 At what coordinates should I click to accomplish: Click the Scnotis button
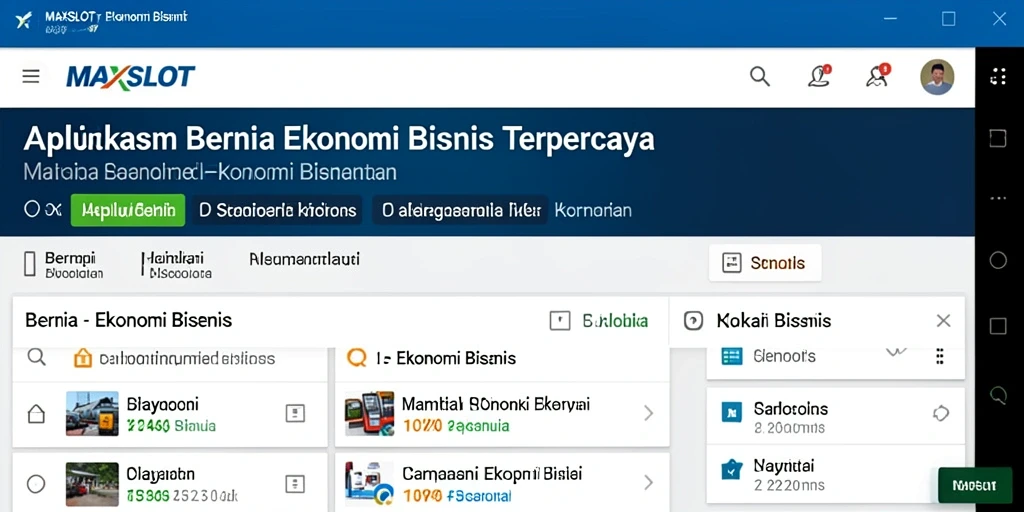point(765,263)
